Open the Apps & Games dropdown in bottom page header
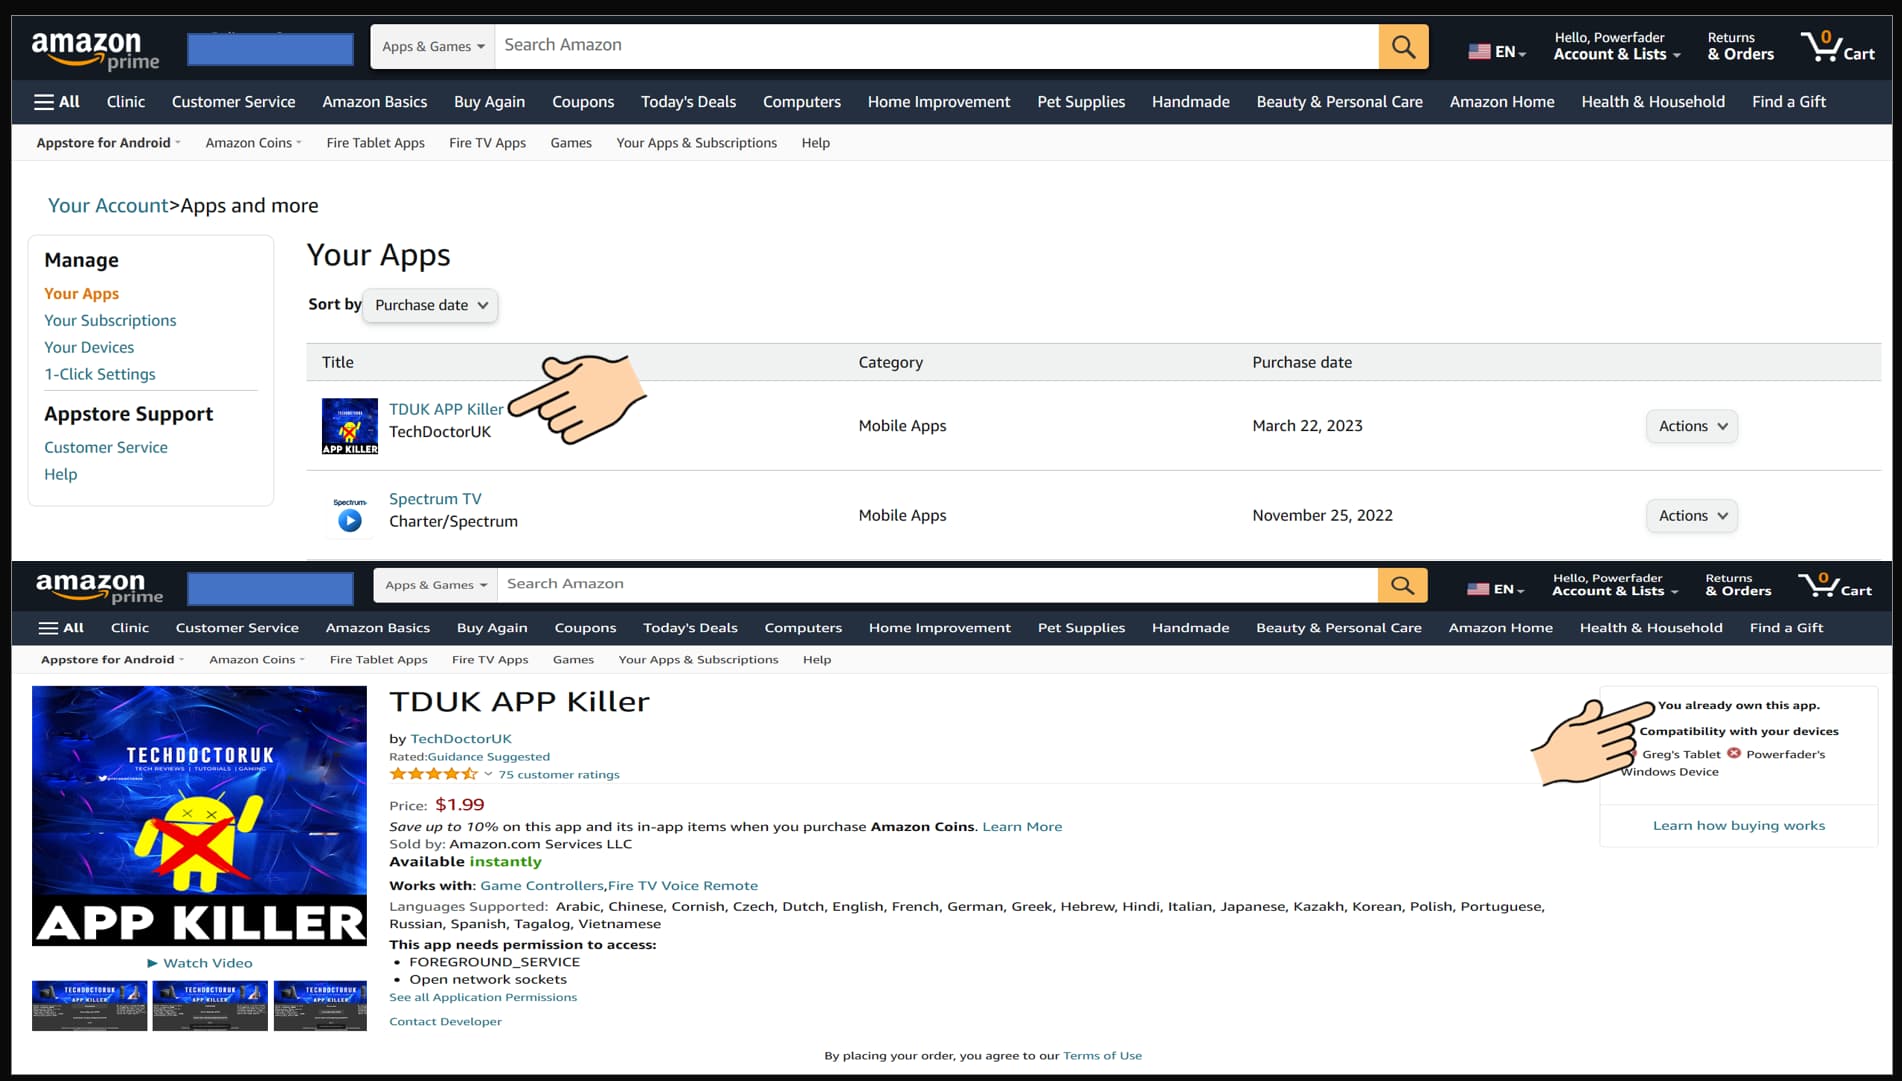Screen dimensions: 1902x1081 436,585
